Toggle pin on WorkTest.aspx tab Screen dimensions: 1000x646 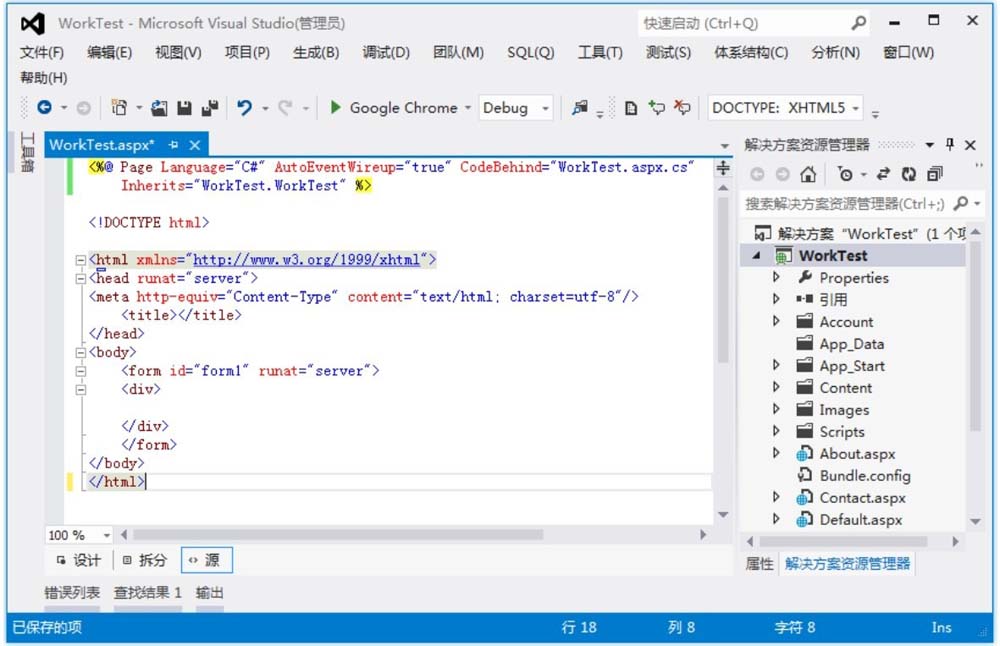click(x=173, y=145)
